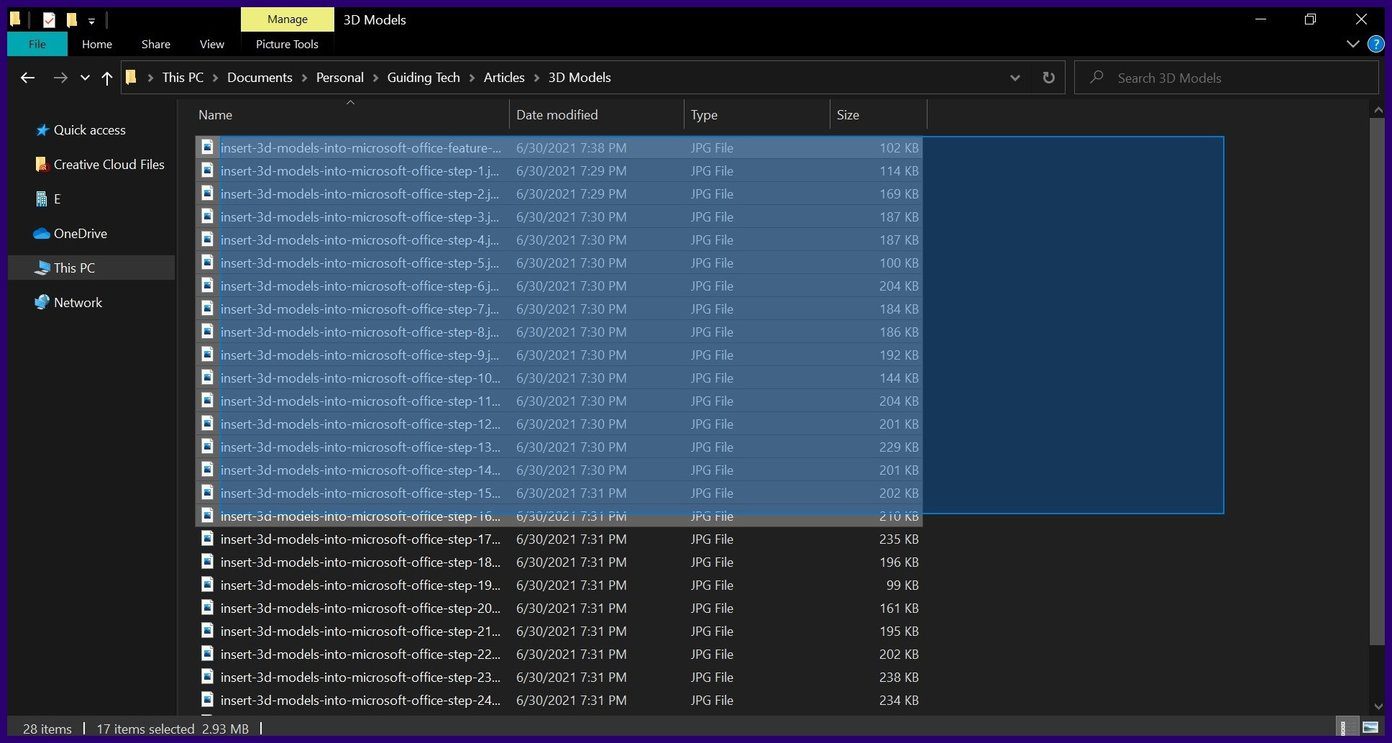
Task: Click the magnifier search icon
Action: pyautogui.click(x=1097, y=77)
